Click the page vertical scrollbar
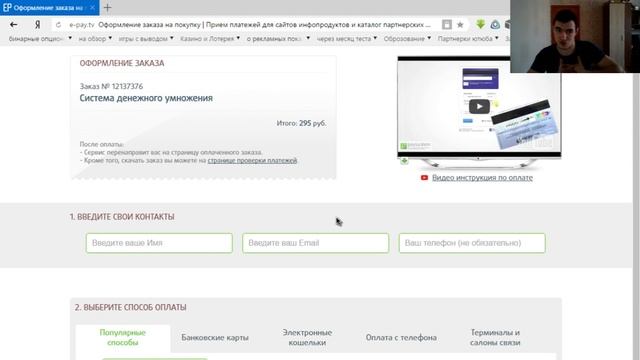 [x=636, y=204]
